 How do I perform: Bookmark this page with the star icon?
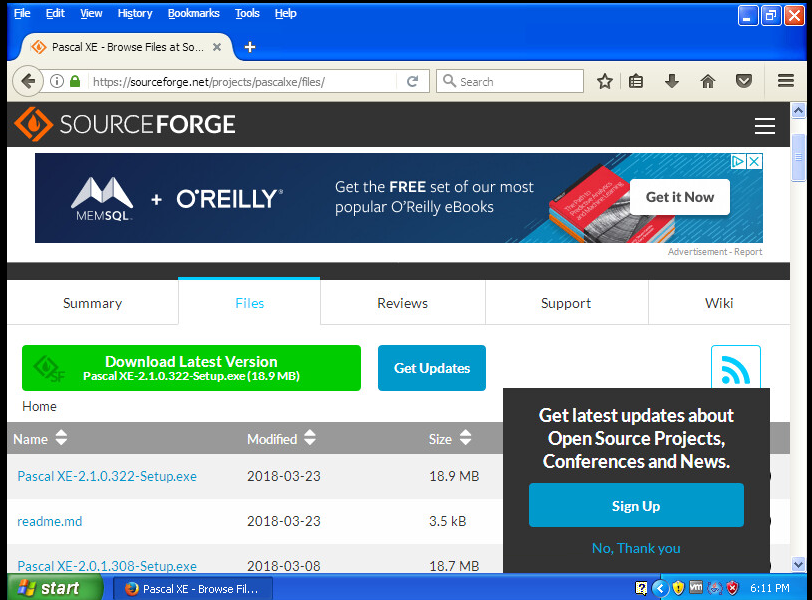(x=604, y=81)
